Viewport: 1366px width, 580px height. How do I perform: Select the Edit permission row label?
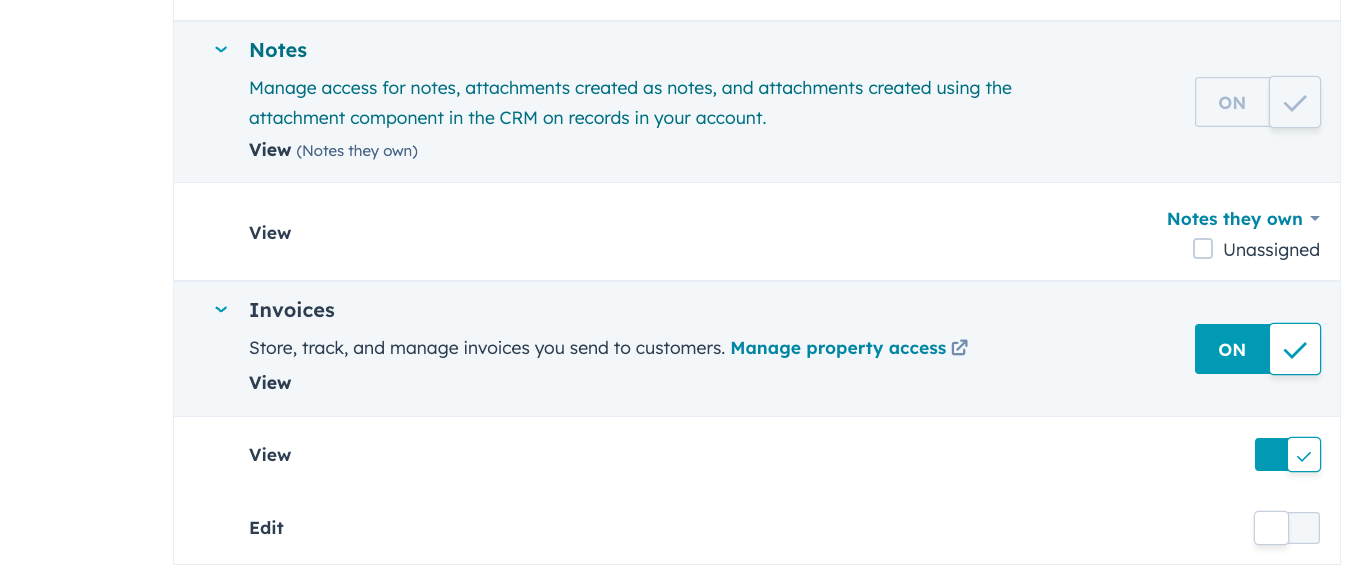click(266, 528)
